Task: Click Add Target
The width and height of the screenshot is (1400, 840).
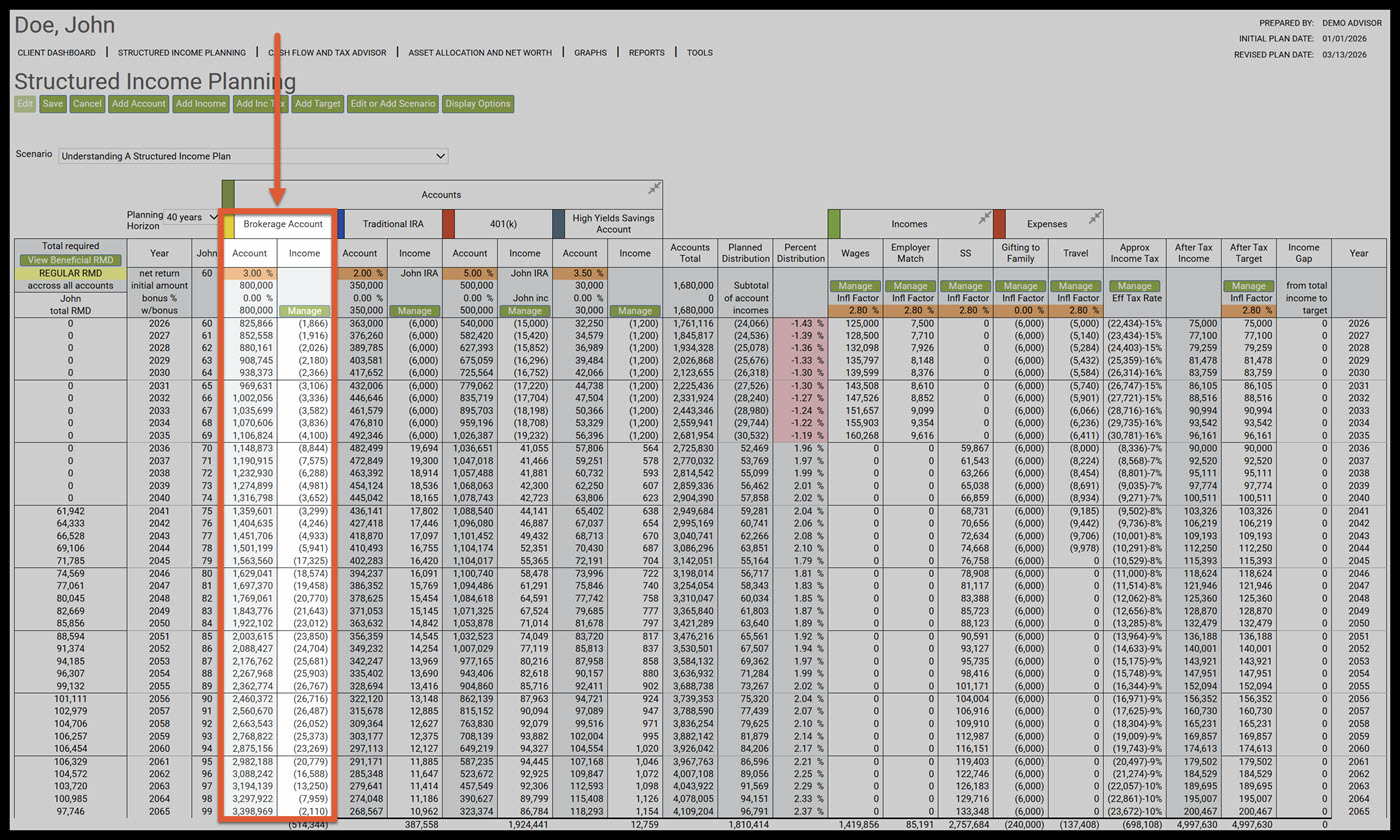Action: click(317, 103)
